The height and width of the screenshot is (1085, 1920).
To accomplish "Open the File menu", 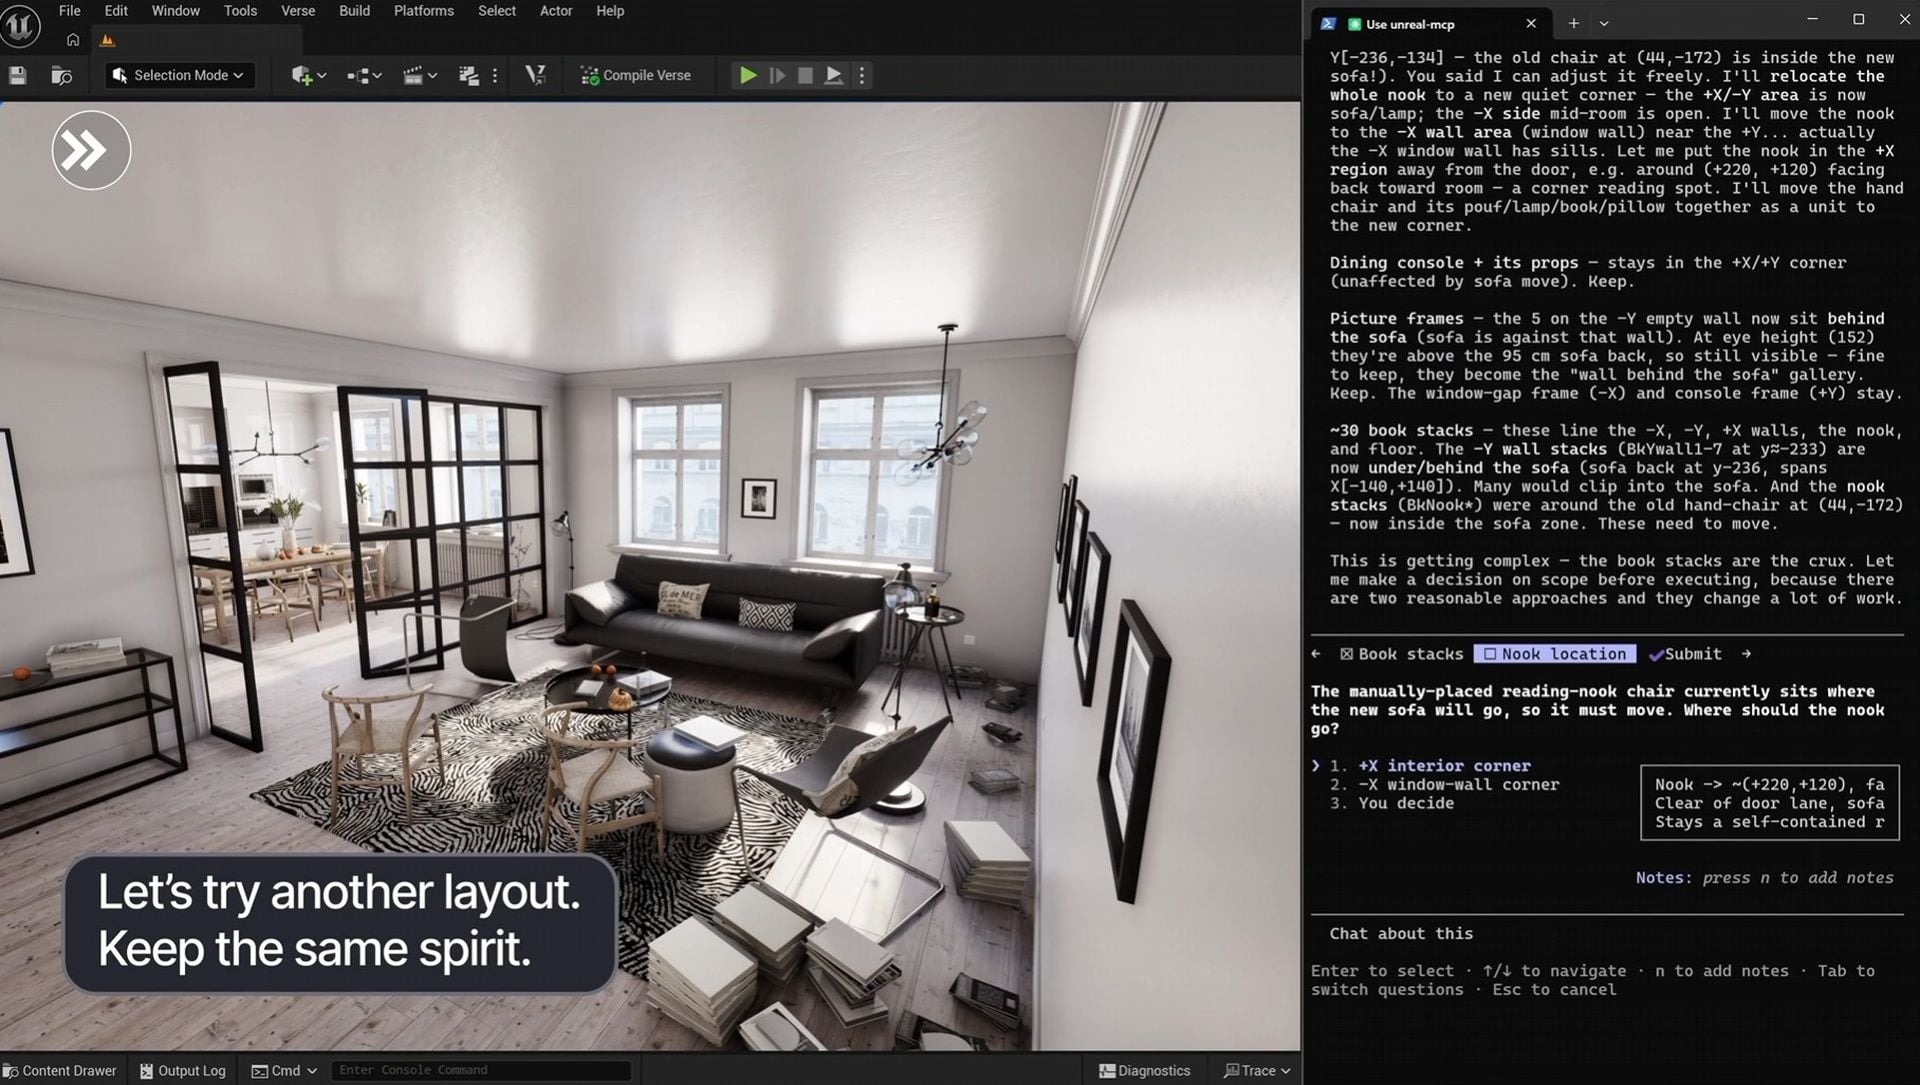I will pos(70,11).
